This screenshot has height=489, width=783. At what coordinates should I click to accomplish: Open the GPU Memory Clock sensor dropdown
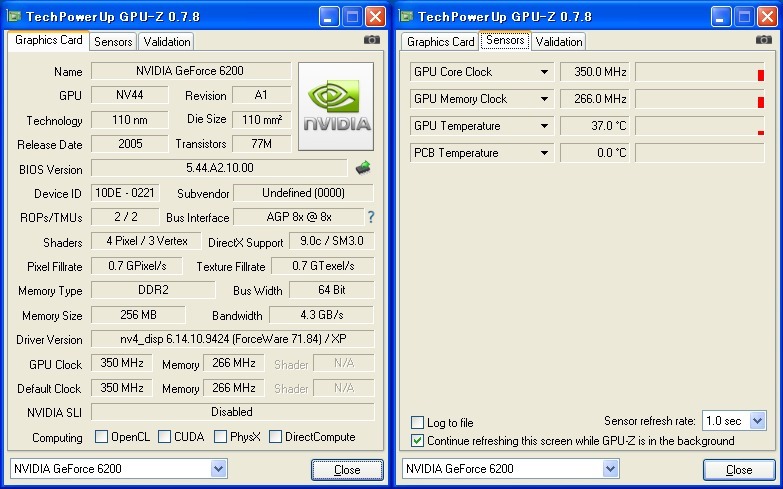point(544,99)
